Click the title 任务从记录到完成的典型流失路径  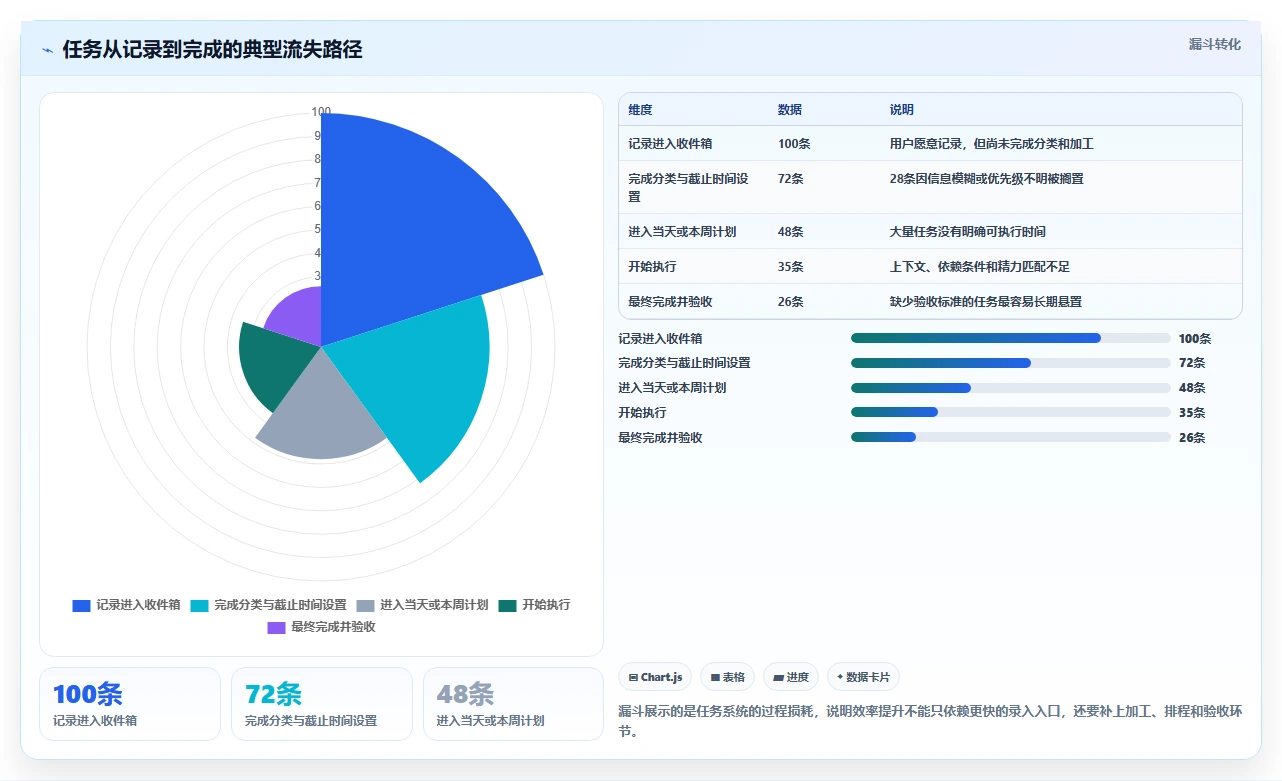click(x=212, y=50)
